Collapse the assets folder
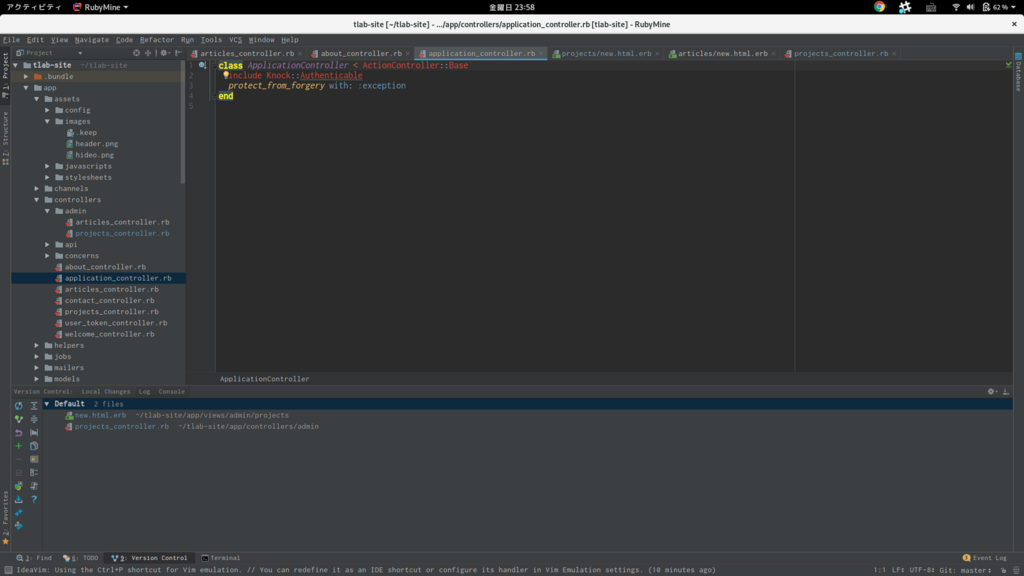 coord(37,99)
